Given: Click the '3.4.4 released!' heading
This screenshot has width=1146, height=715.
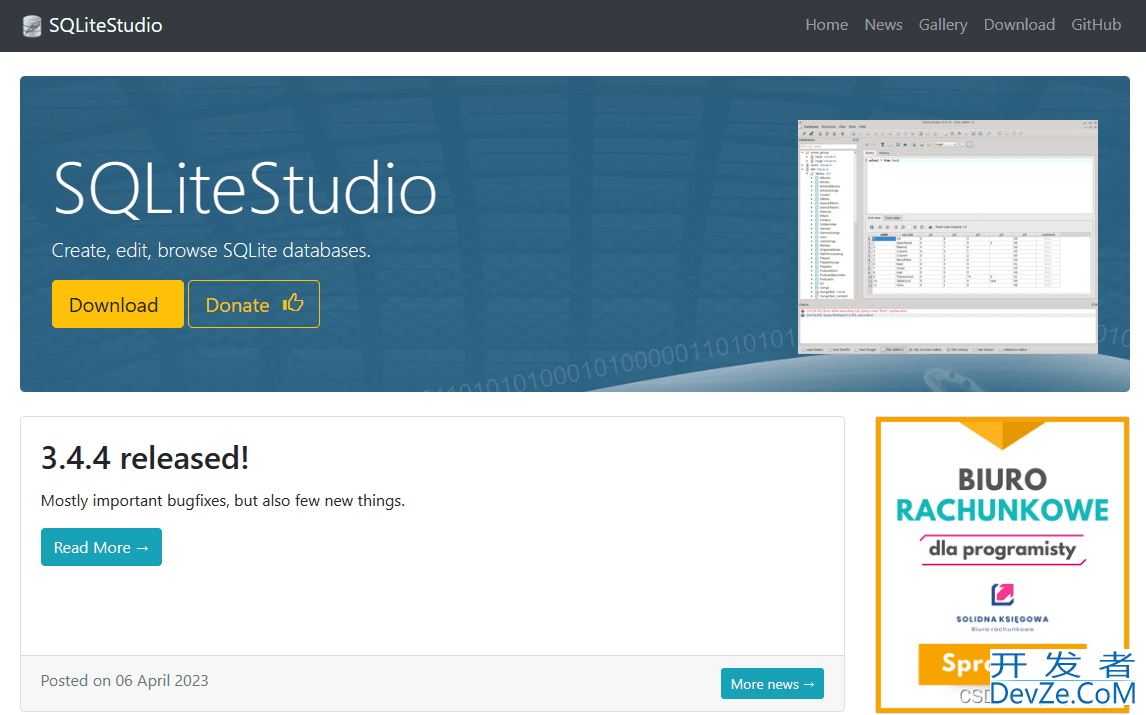Looking at the screenshot, I should pyautogui.click(x=145, y=458).
